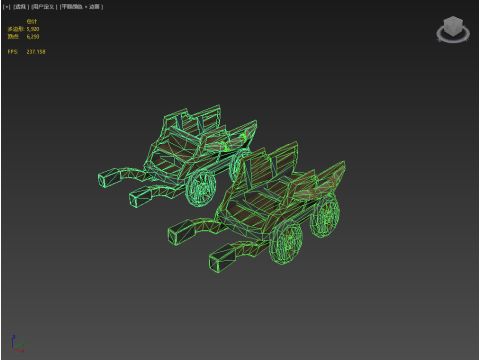
Task: Open the [+] viewport general menu
Action: tap(6, 7)
